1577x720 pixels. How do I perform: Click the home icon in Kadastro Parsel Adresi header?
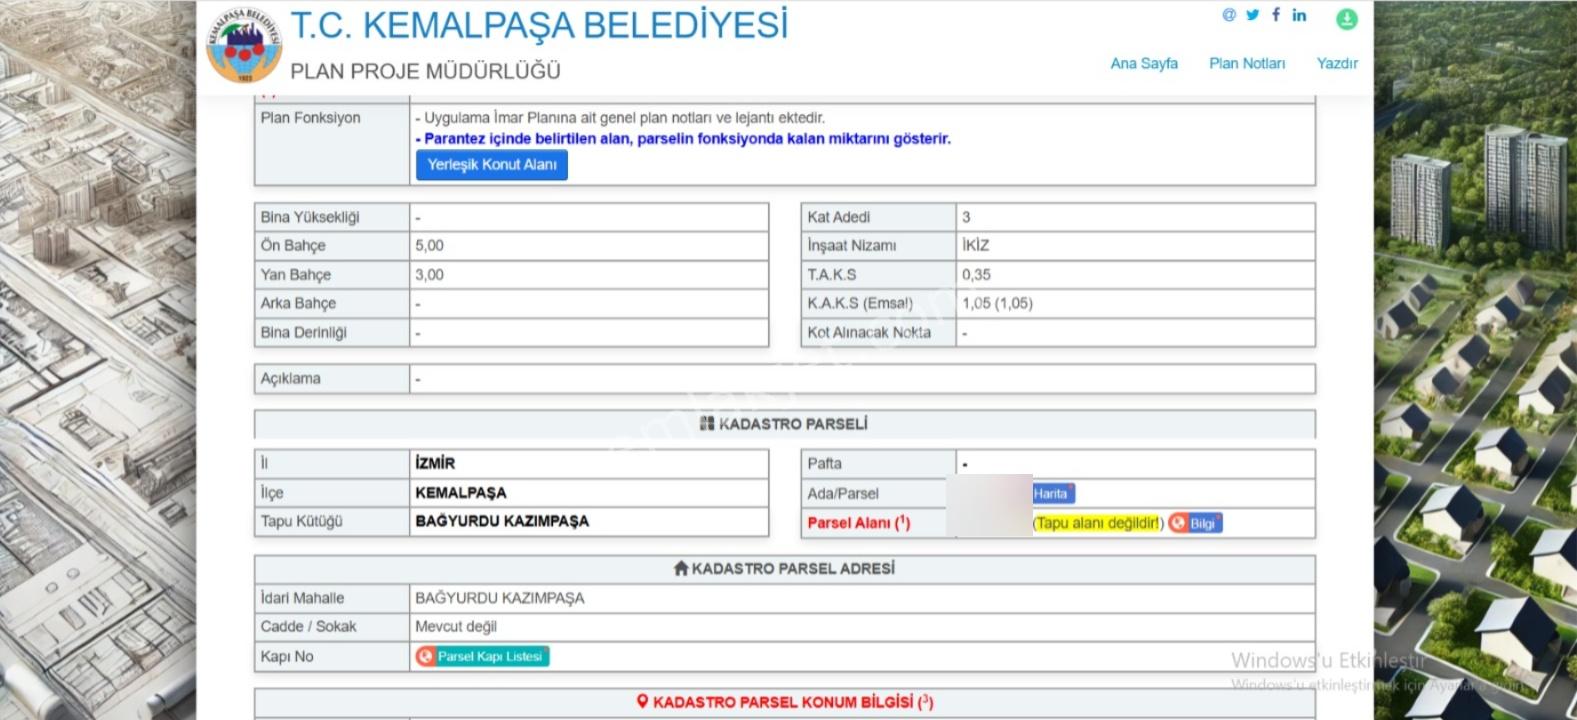(x=681, y=568)
